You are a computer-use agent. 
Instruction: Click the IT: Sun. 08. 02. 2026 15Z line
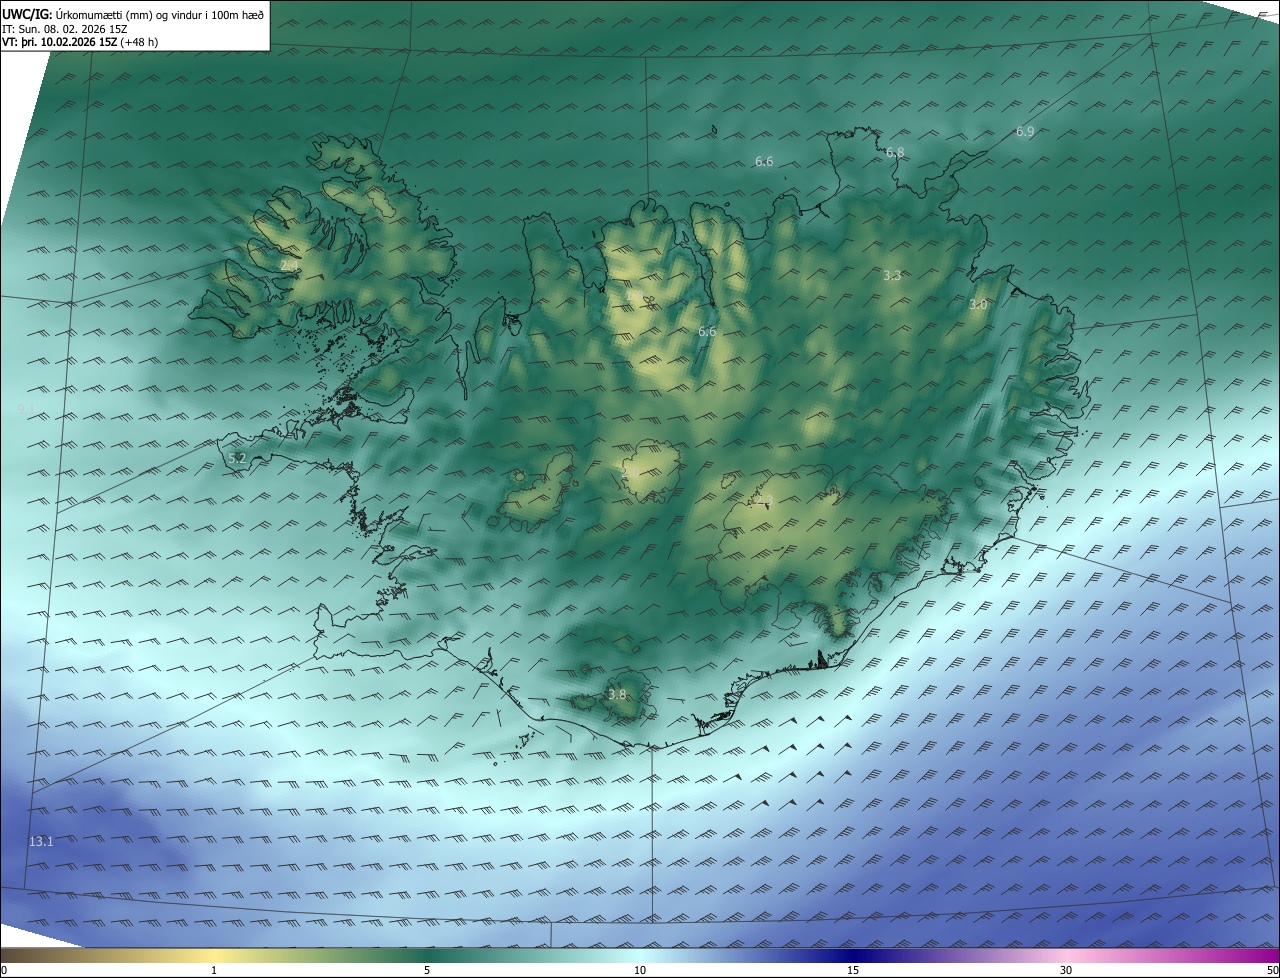[x=63, y=29]
